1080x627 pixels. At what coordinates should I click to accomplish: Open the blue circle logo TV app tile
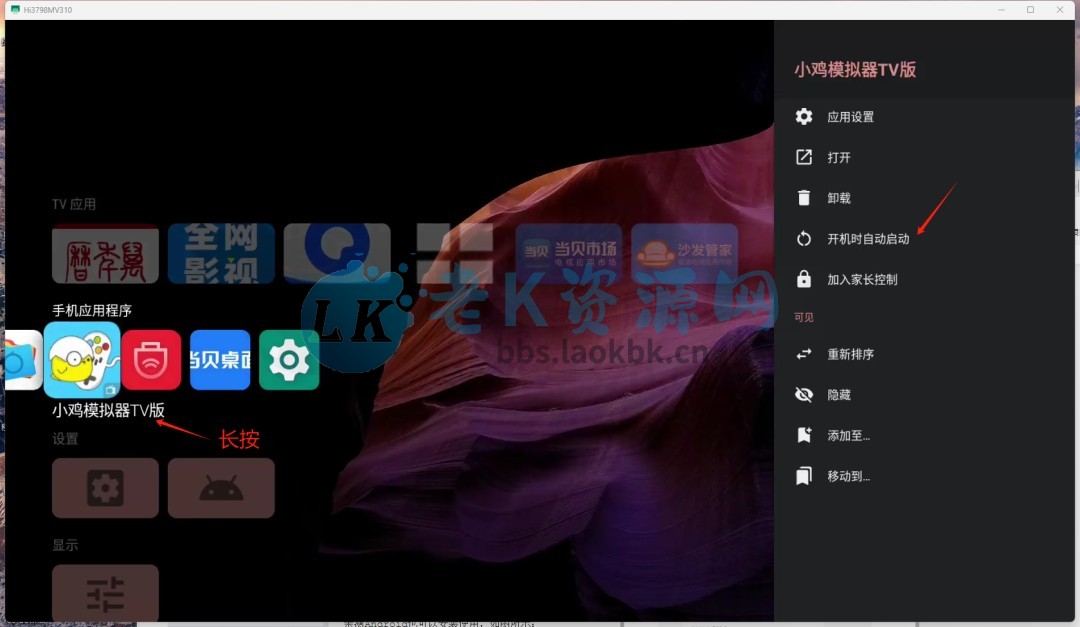(x=337, y=254)
